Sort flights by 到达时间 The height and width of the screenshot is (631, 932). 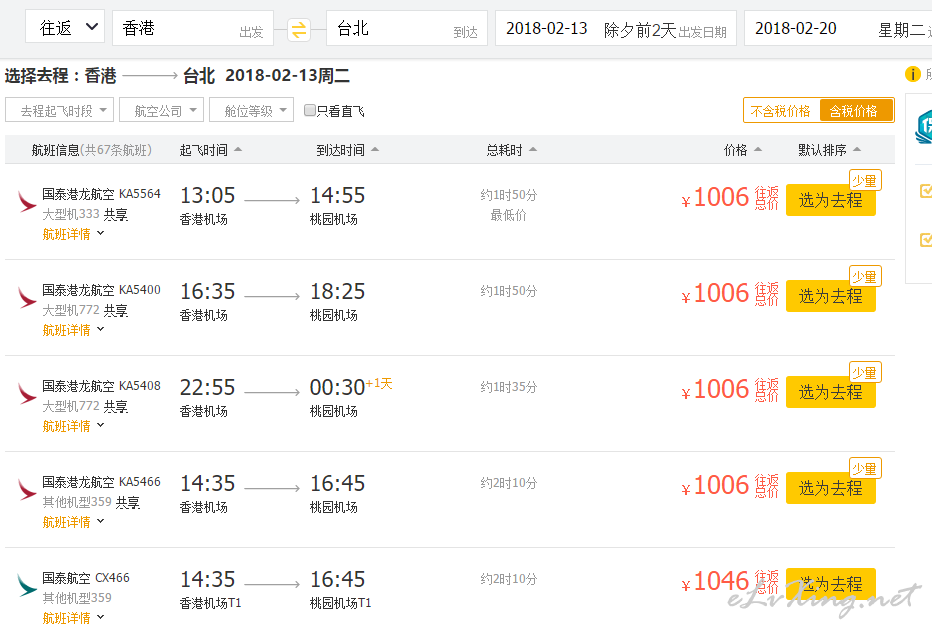coord(347,150)
